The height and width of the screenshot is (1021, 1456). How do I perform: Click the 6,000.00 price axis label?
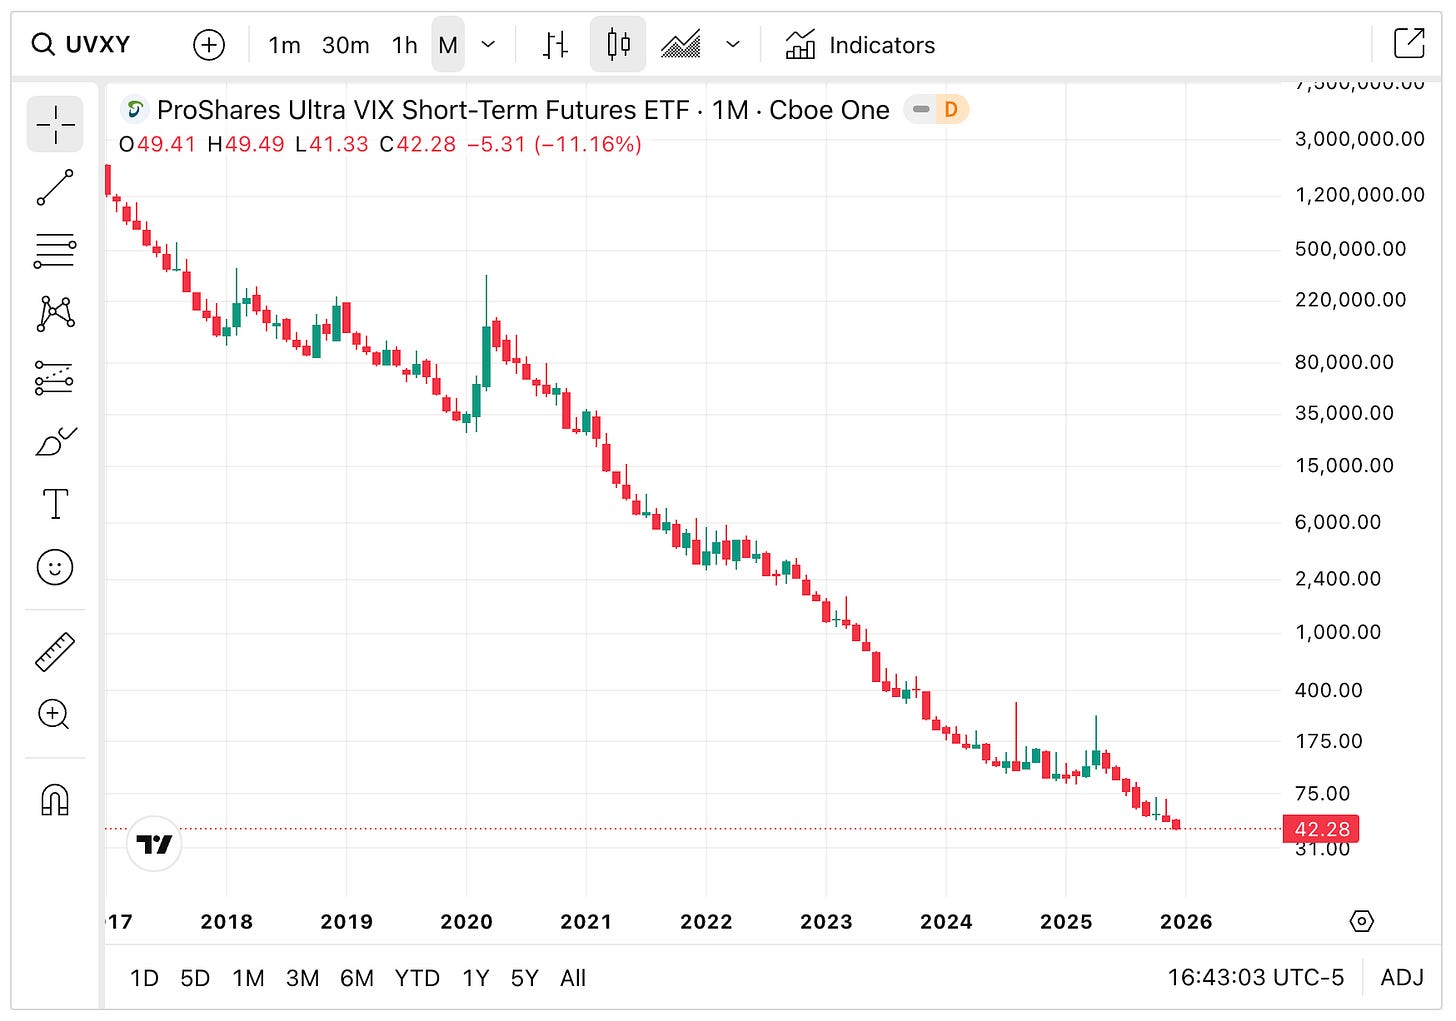tap(1338, 522)
